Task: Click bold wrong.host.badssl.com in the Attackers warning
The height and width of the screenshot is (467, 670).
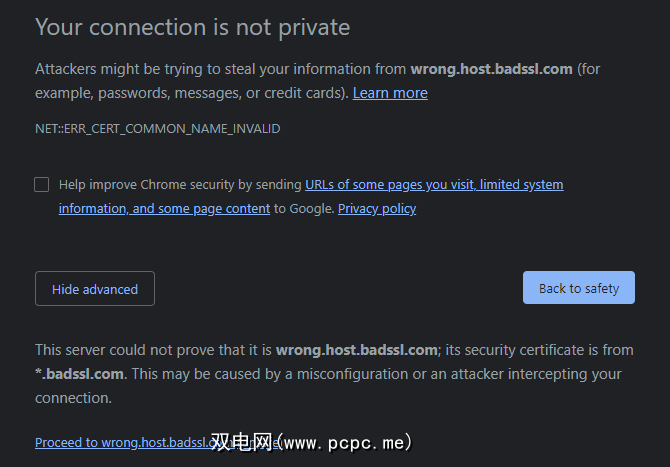Action: (x=491, y=69)
